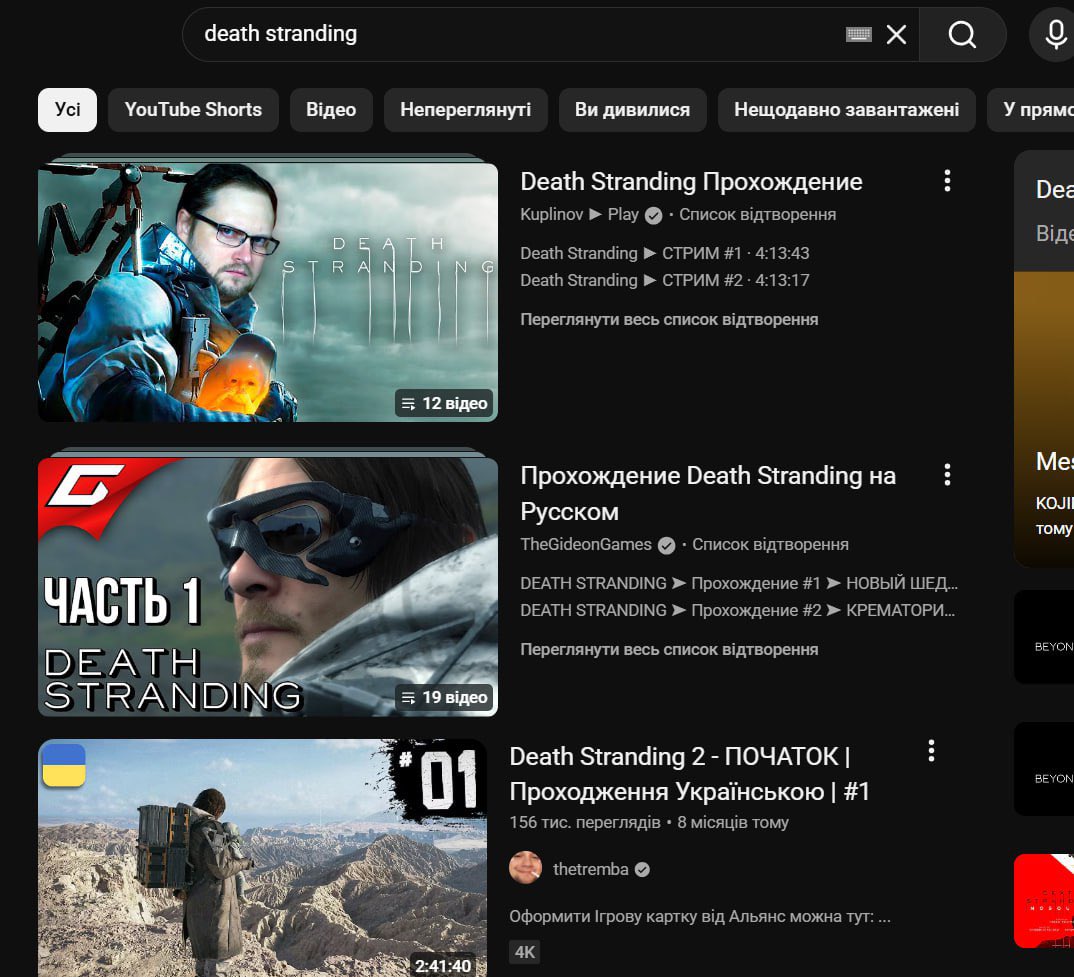
Task: Open the "Death Stranding Прохождение" title
Action: pos(691,182)
